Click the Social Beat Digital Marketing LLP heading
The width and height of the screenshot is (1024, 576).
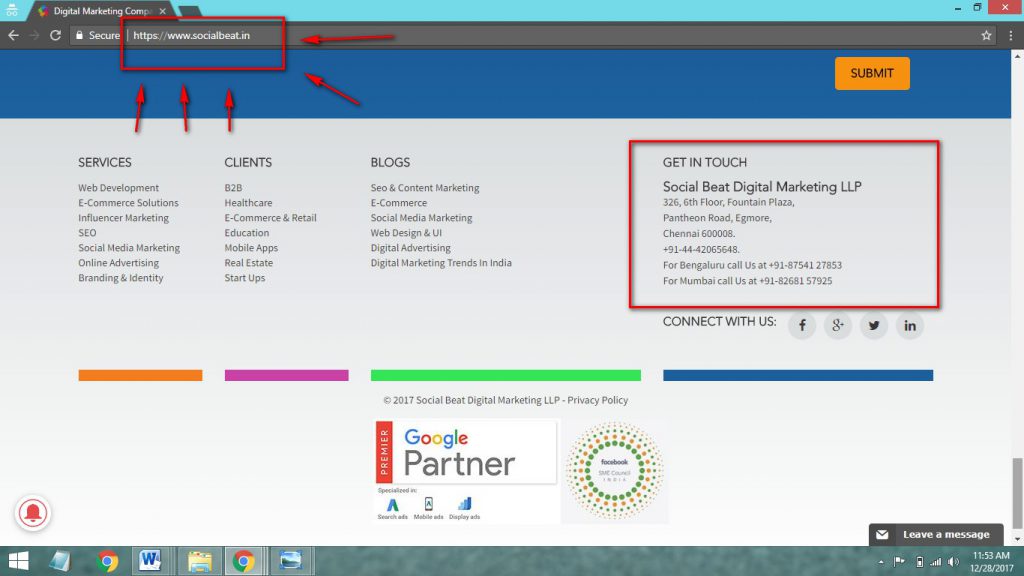pos(762,187)
